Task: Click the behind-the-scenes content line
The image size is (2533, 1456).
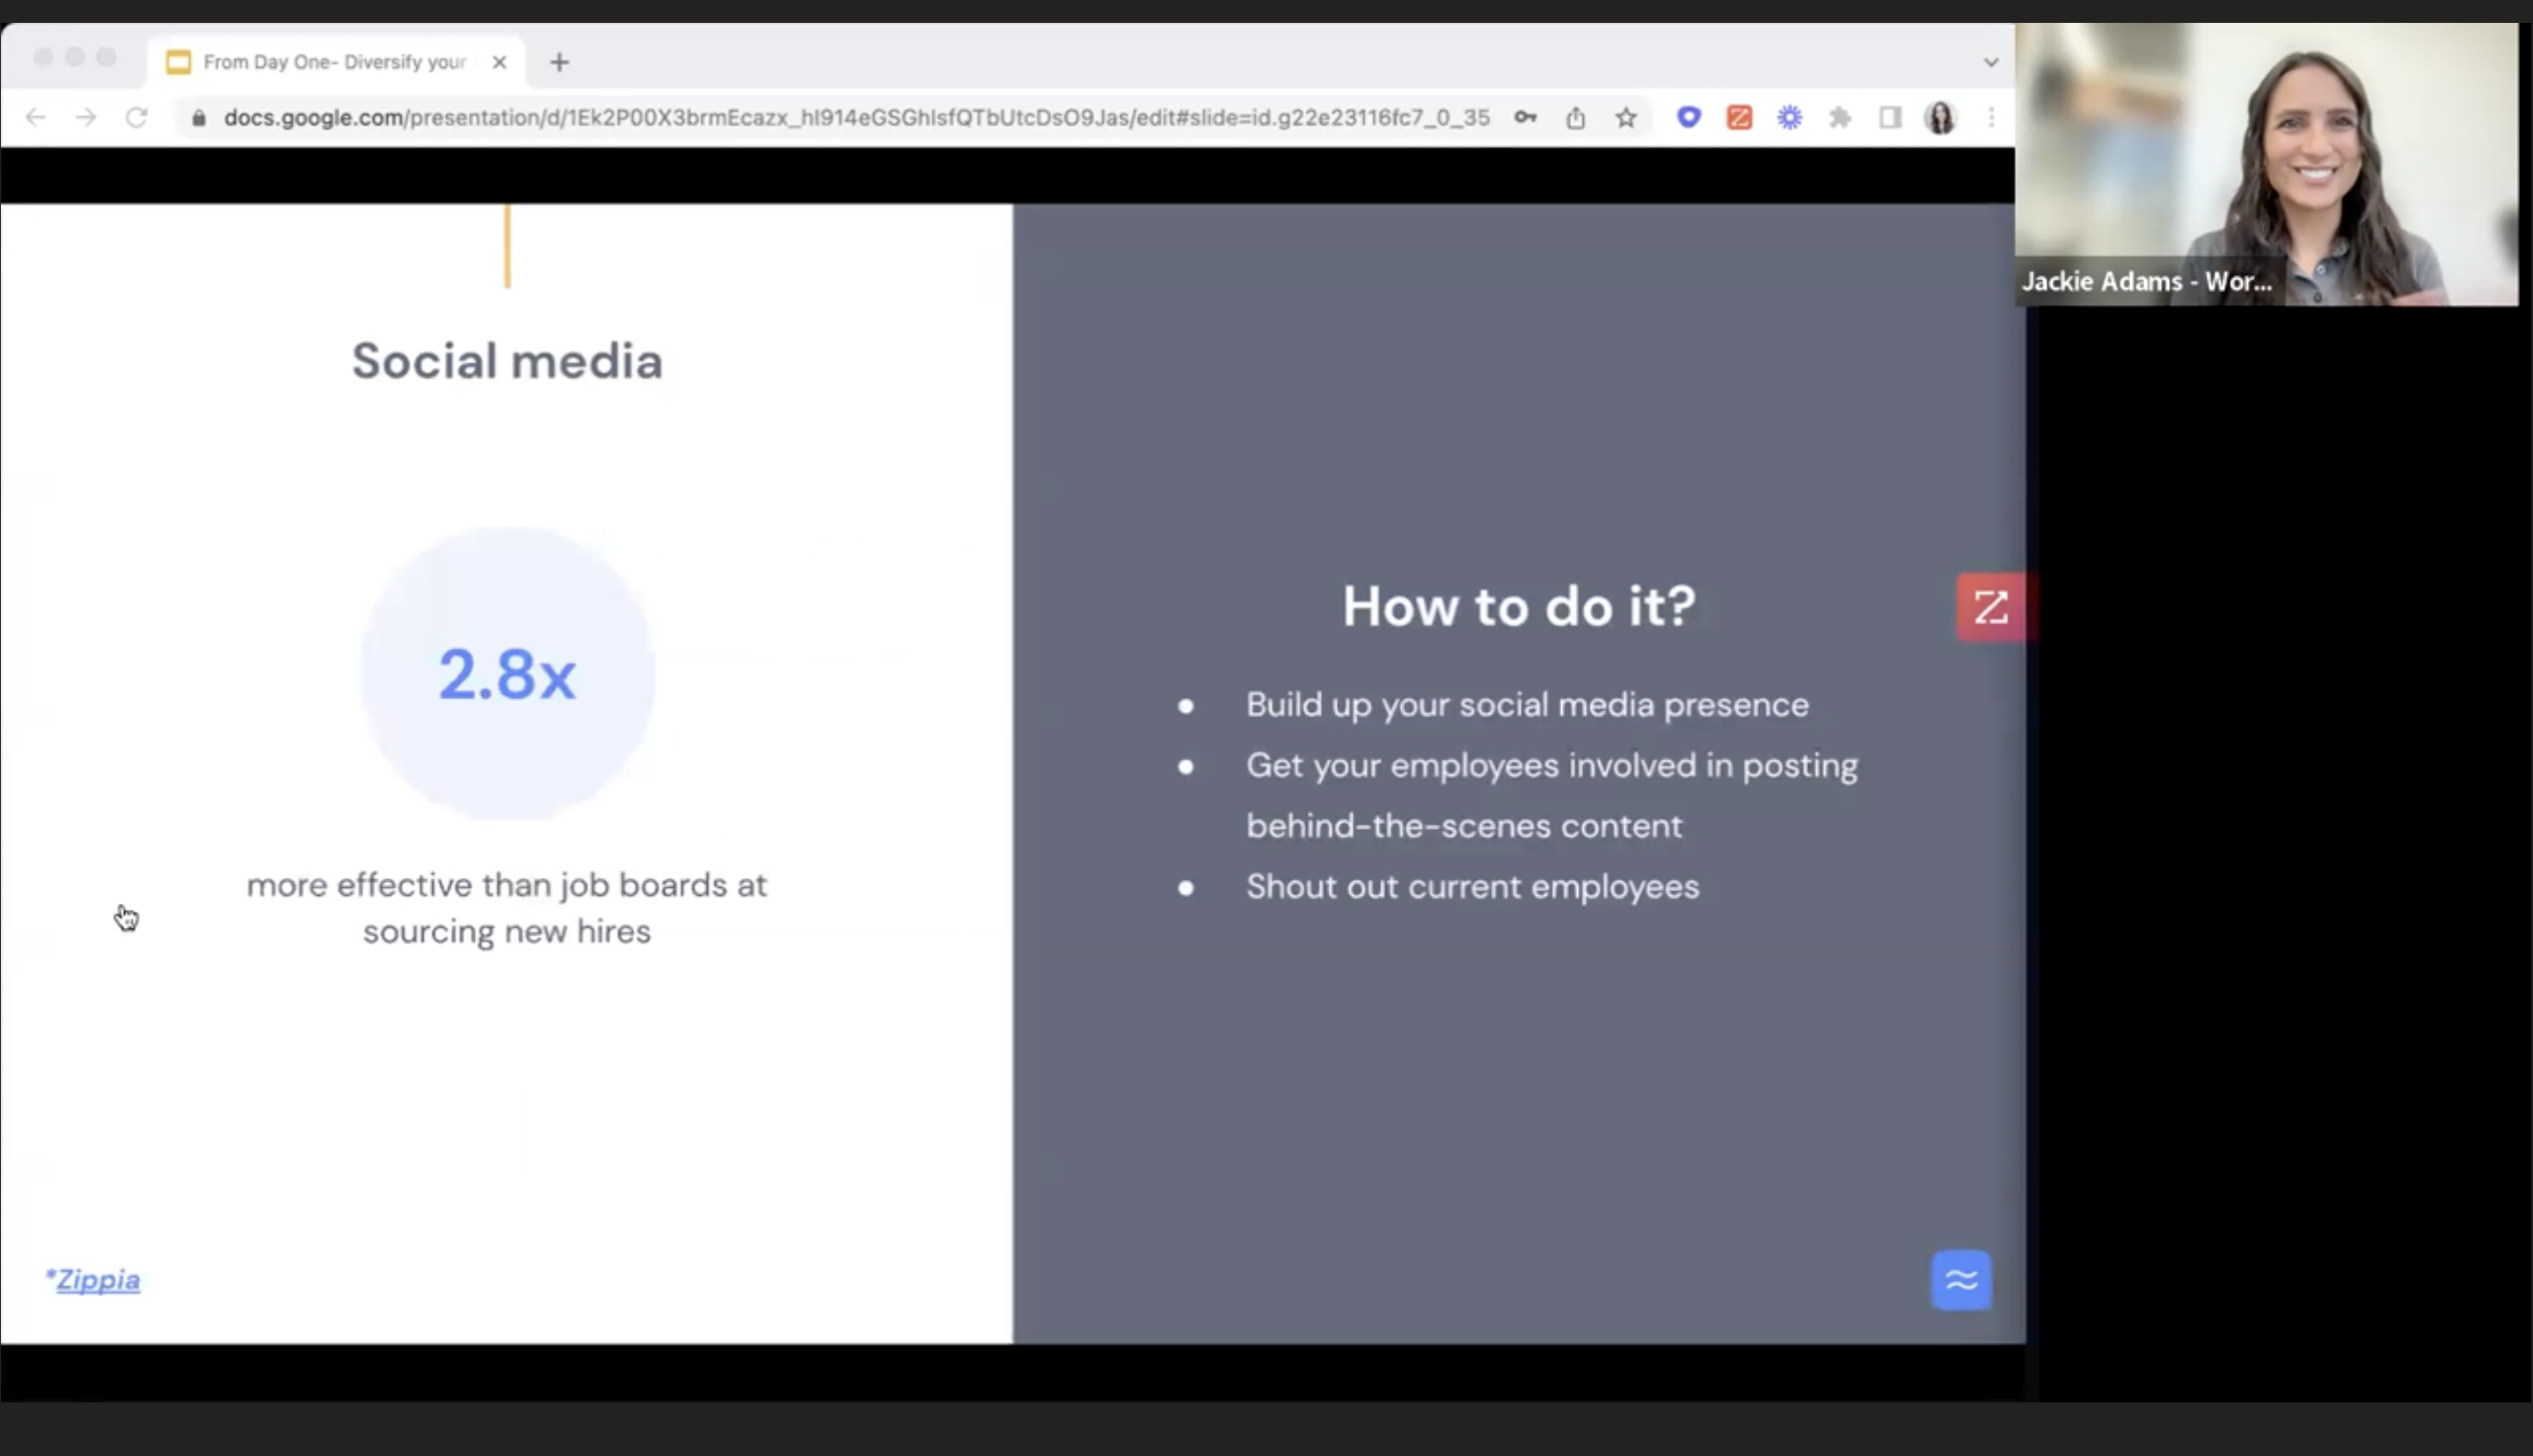Action: pyautogui.click(x=1464, y=826)
